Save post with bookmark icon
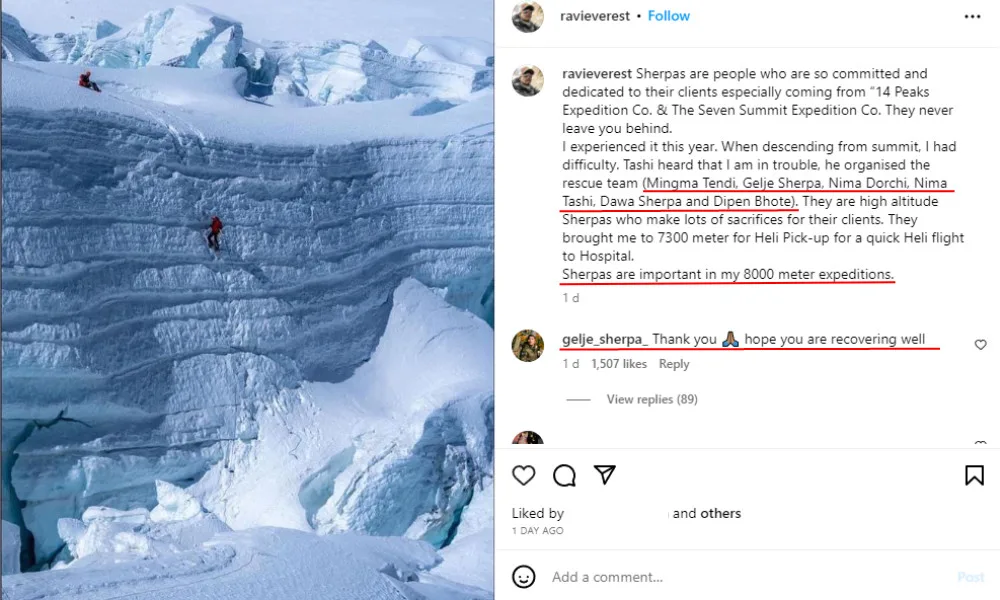This screenshot has height=600, width=1000. coord(974,475)
